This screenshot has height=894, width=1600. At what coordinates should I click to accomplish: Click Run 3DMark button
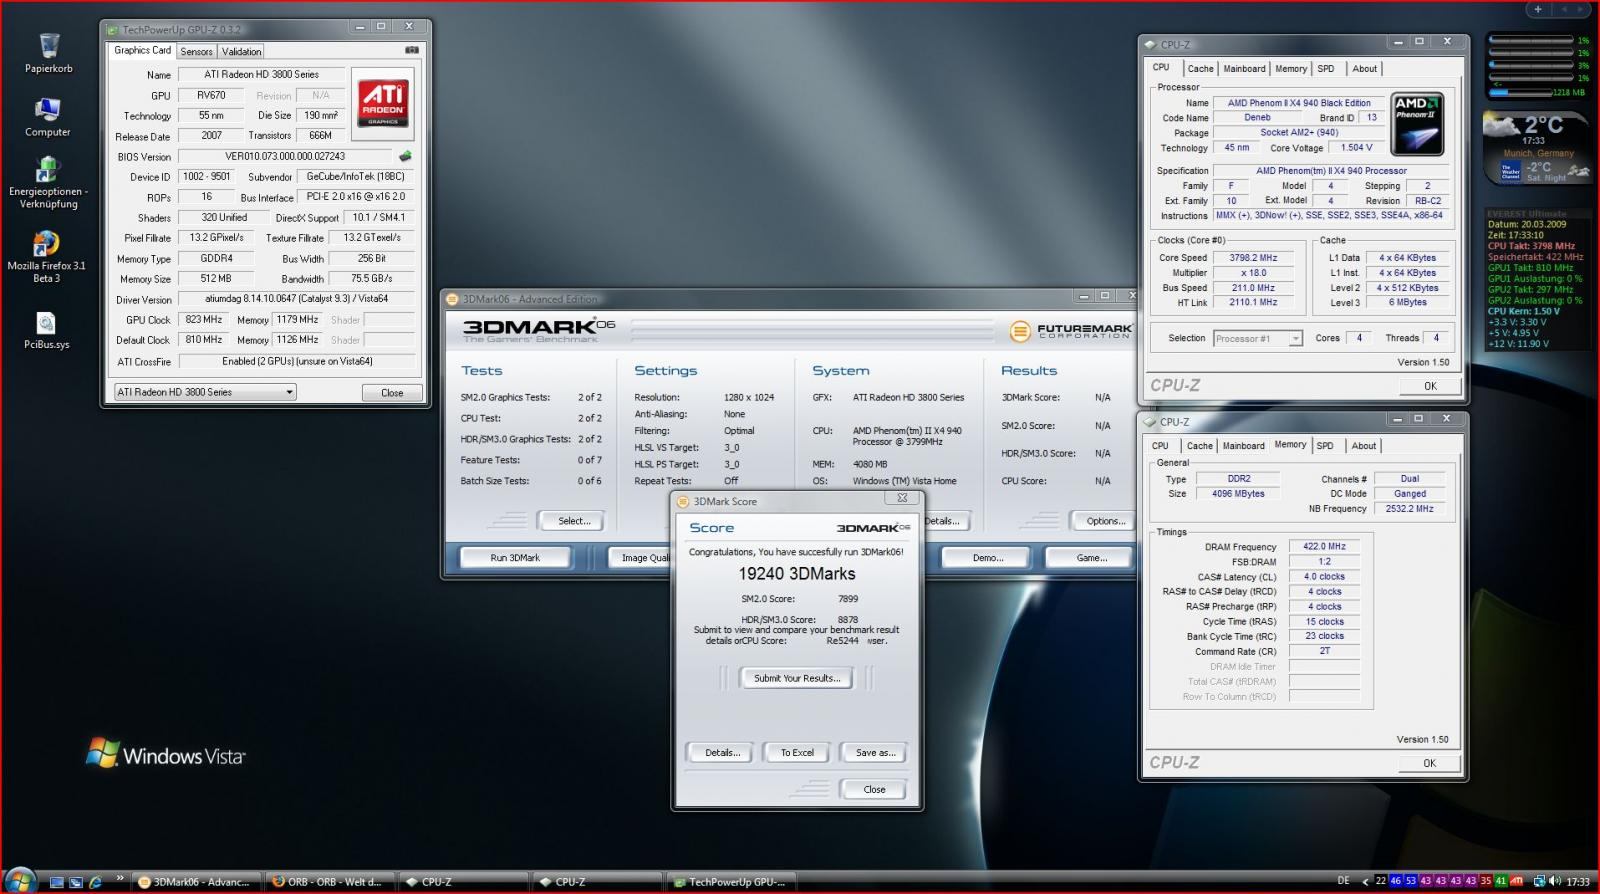(x=515, y=558)
